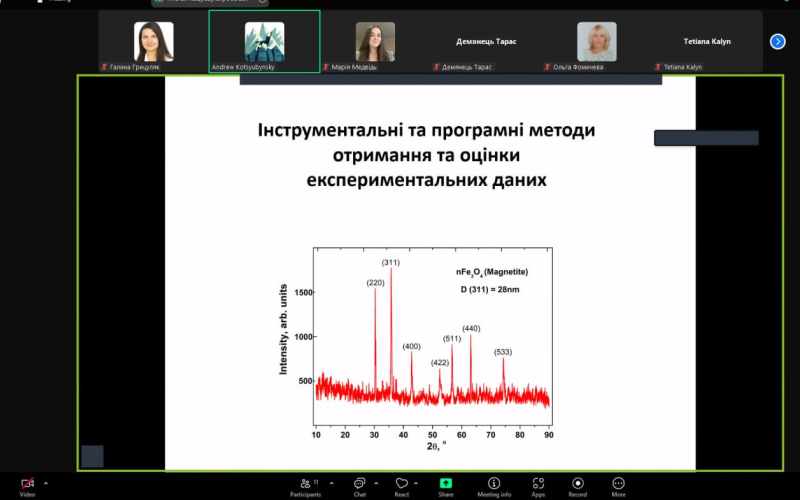Click muted mic icon beside Марія Медвідь
800x500 pixels.
[x=326, y=67]
